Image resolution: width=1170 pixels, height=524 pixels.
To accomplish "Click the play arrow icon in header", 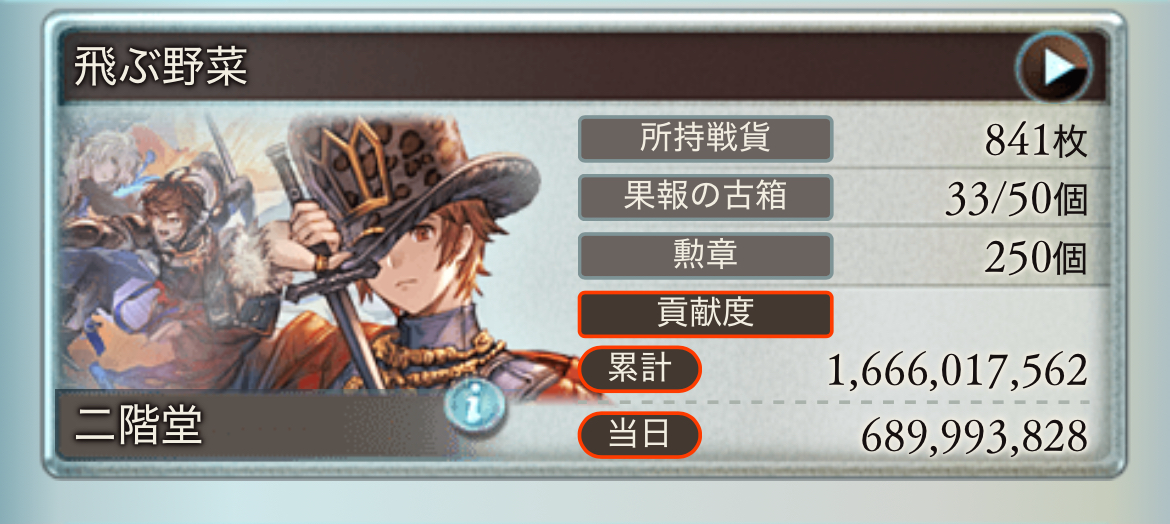I will point(1054,69).
